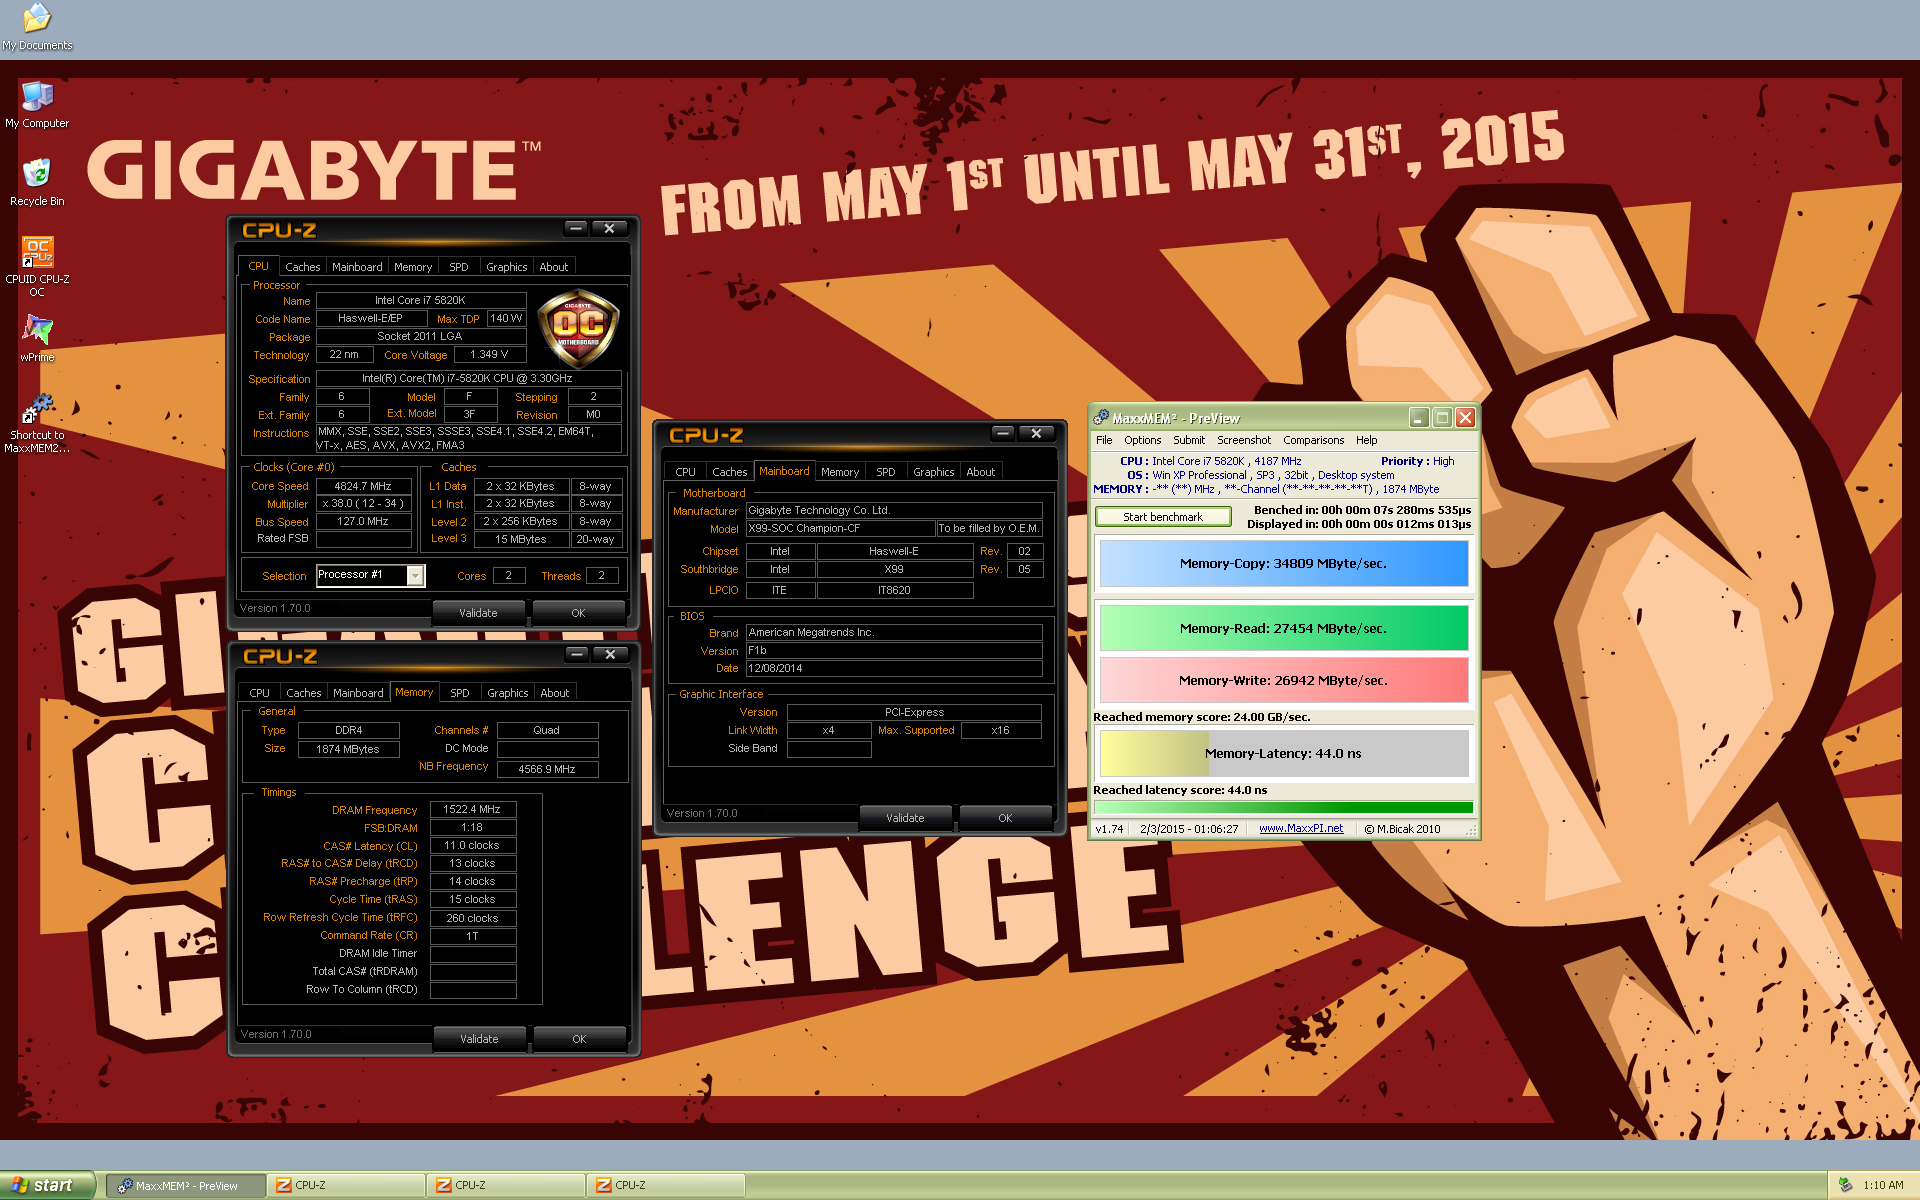
Task: Open the Screenshot menu in MaxxMEM²
Action: tap(1244, 440)
